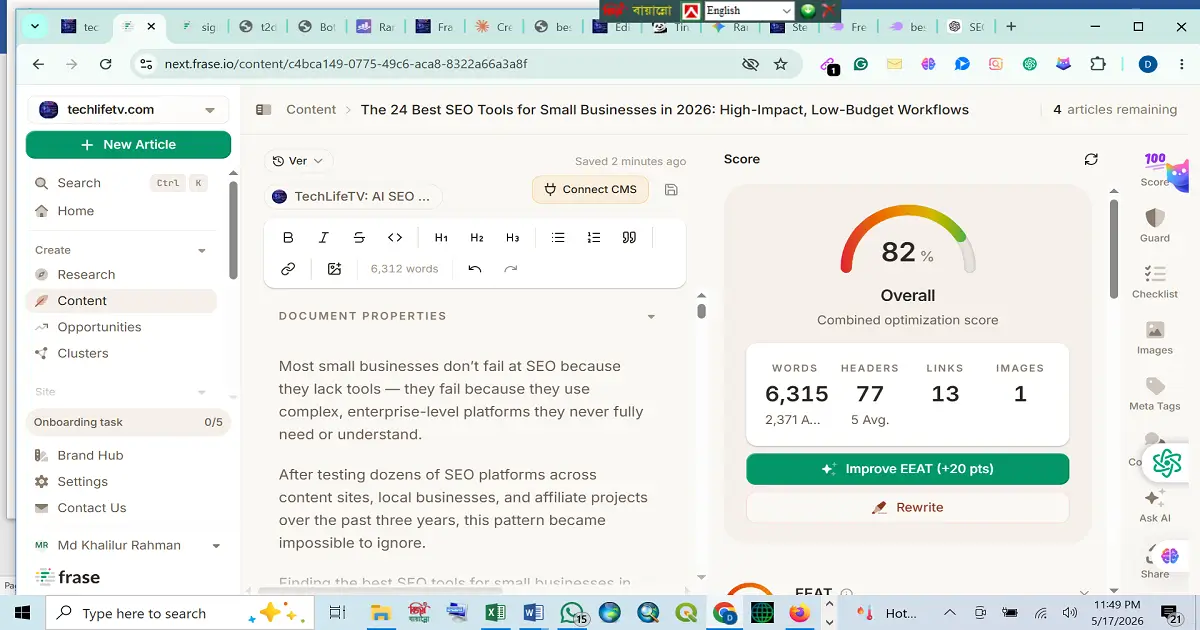Insert a numbered list
The height and width of the screenshot is (630, 1200).
[594, 238]
